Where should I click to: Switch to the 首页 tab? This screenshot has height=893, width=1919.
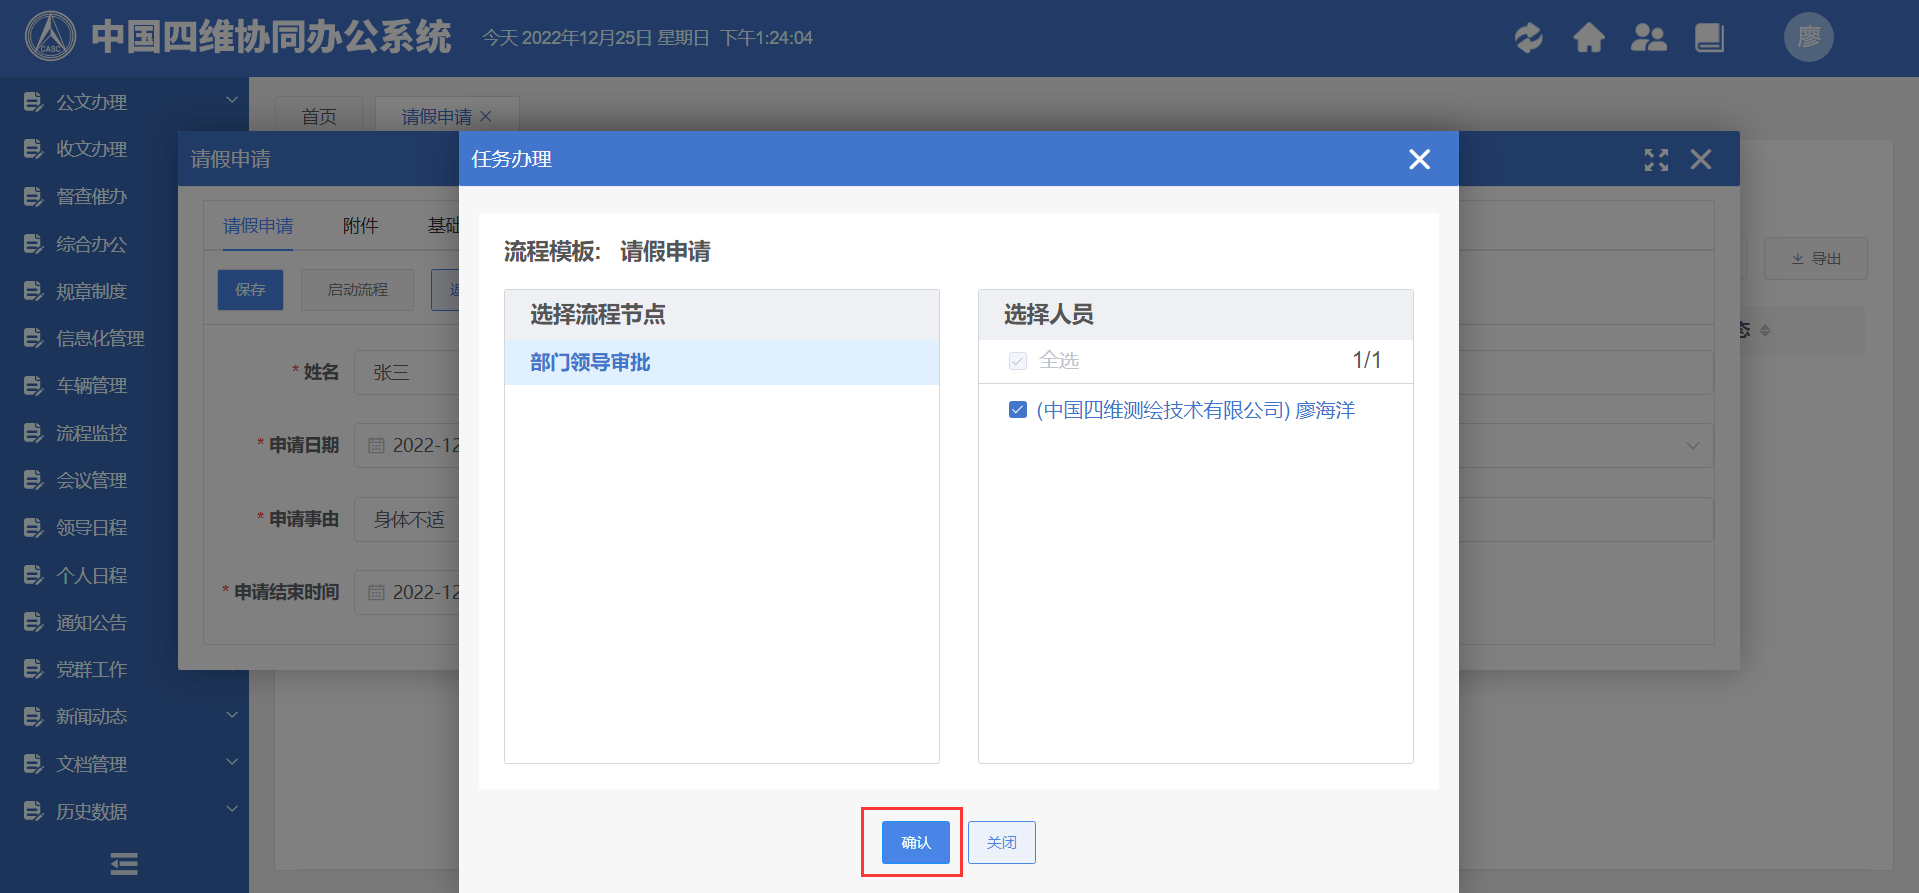pyautogui.click(x=319, y=117)
